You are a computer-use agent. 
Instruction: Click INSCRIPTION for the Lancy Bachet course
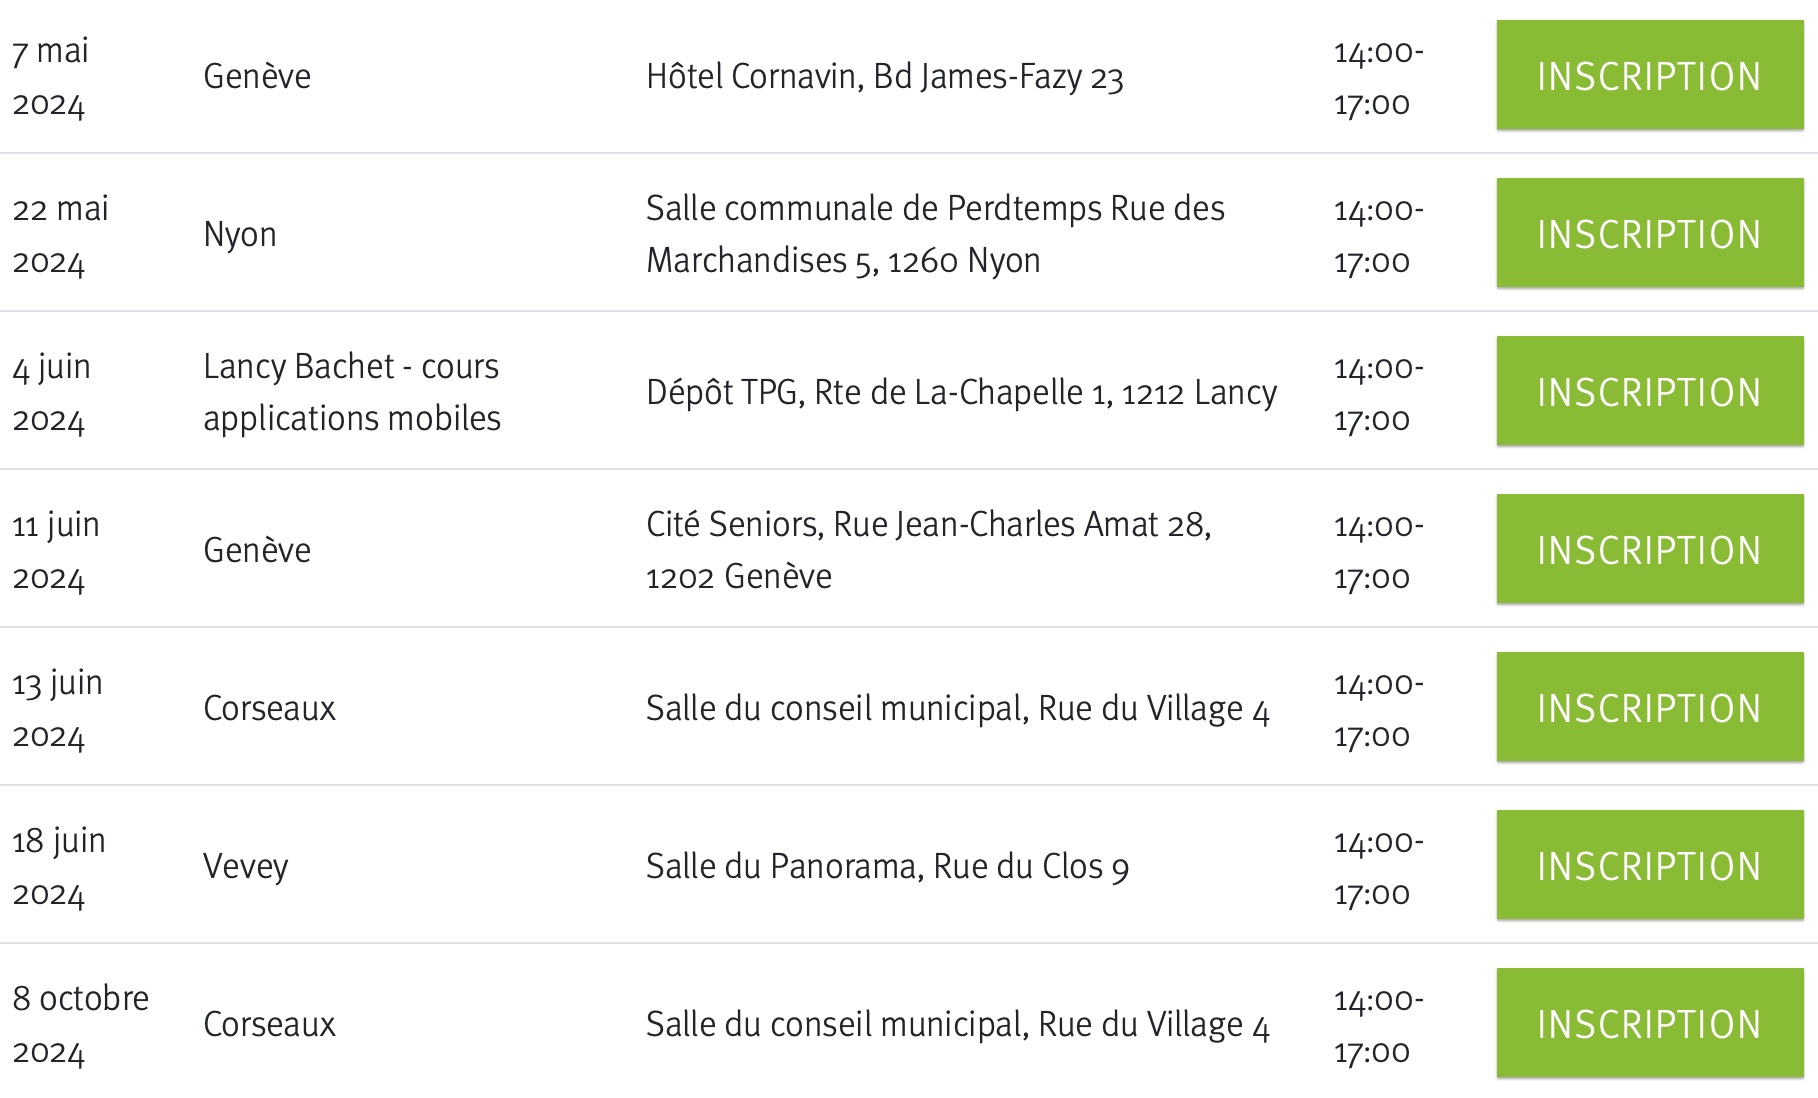1649,392
